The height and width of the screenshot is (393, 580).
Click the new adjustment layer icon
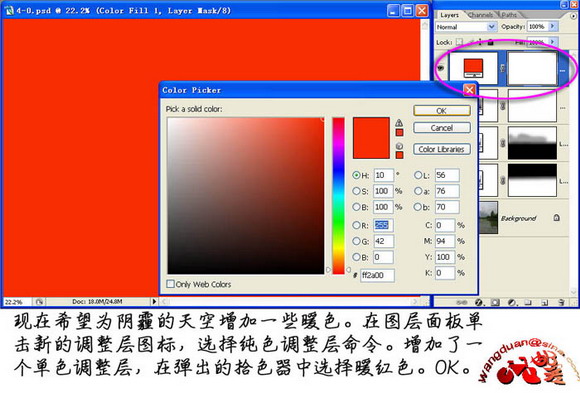[x=512, y=303]
